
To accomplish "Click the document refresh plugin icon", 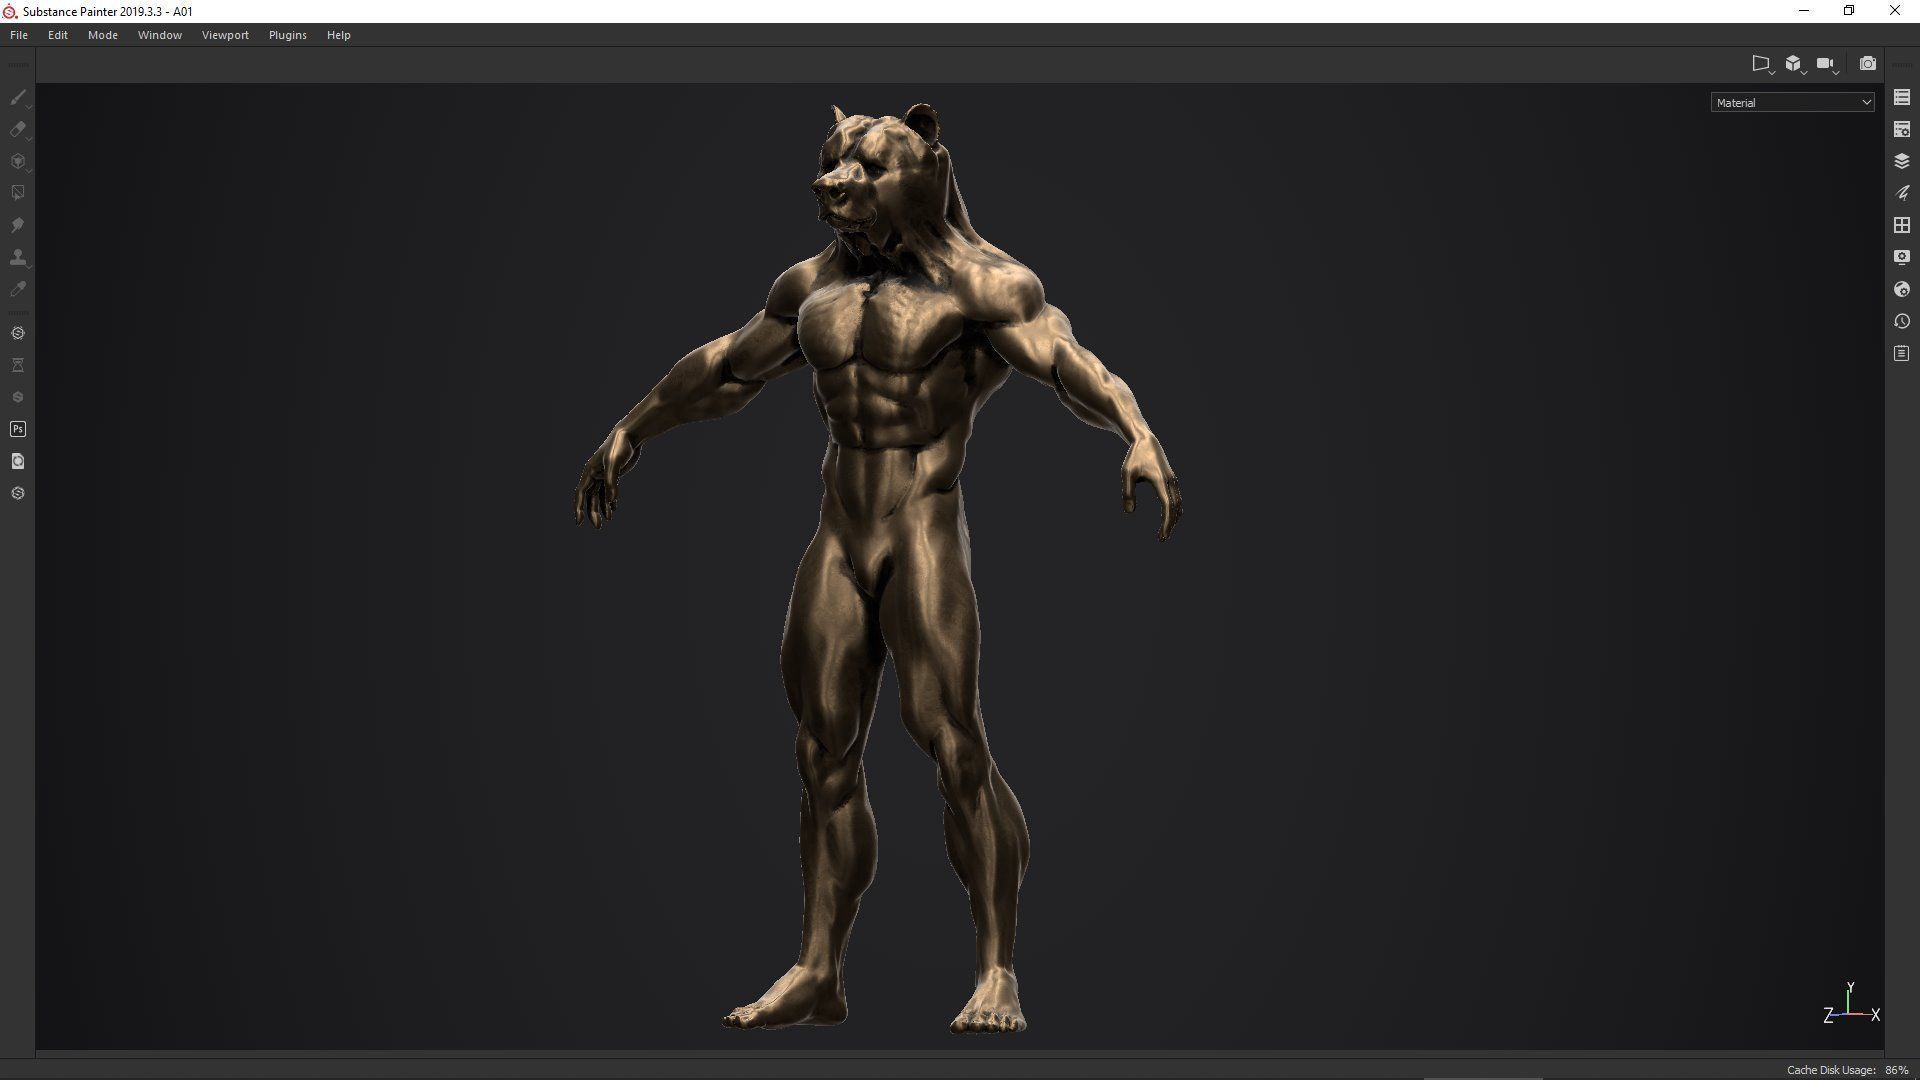I will tap(17, 461).
